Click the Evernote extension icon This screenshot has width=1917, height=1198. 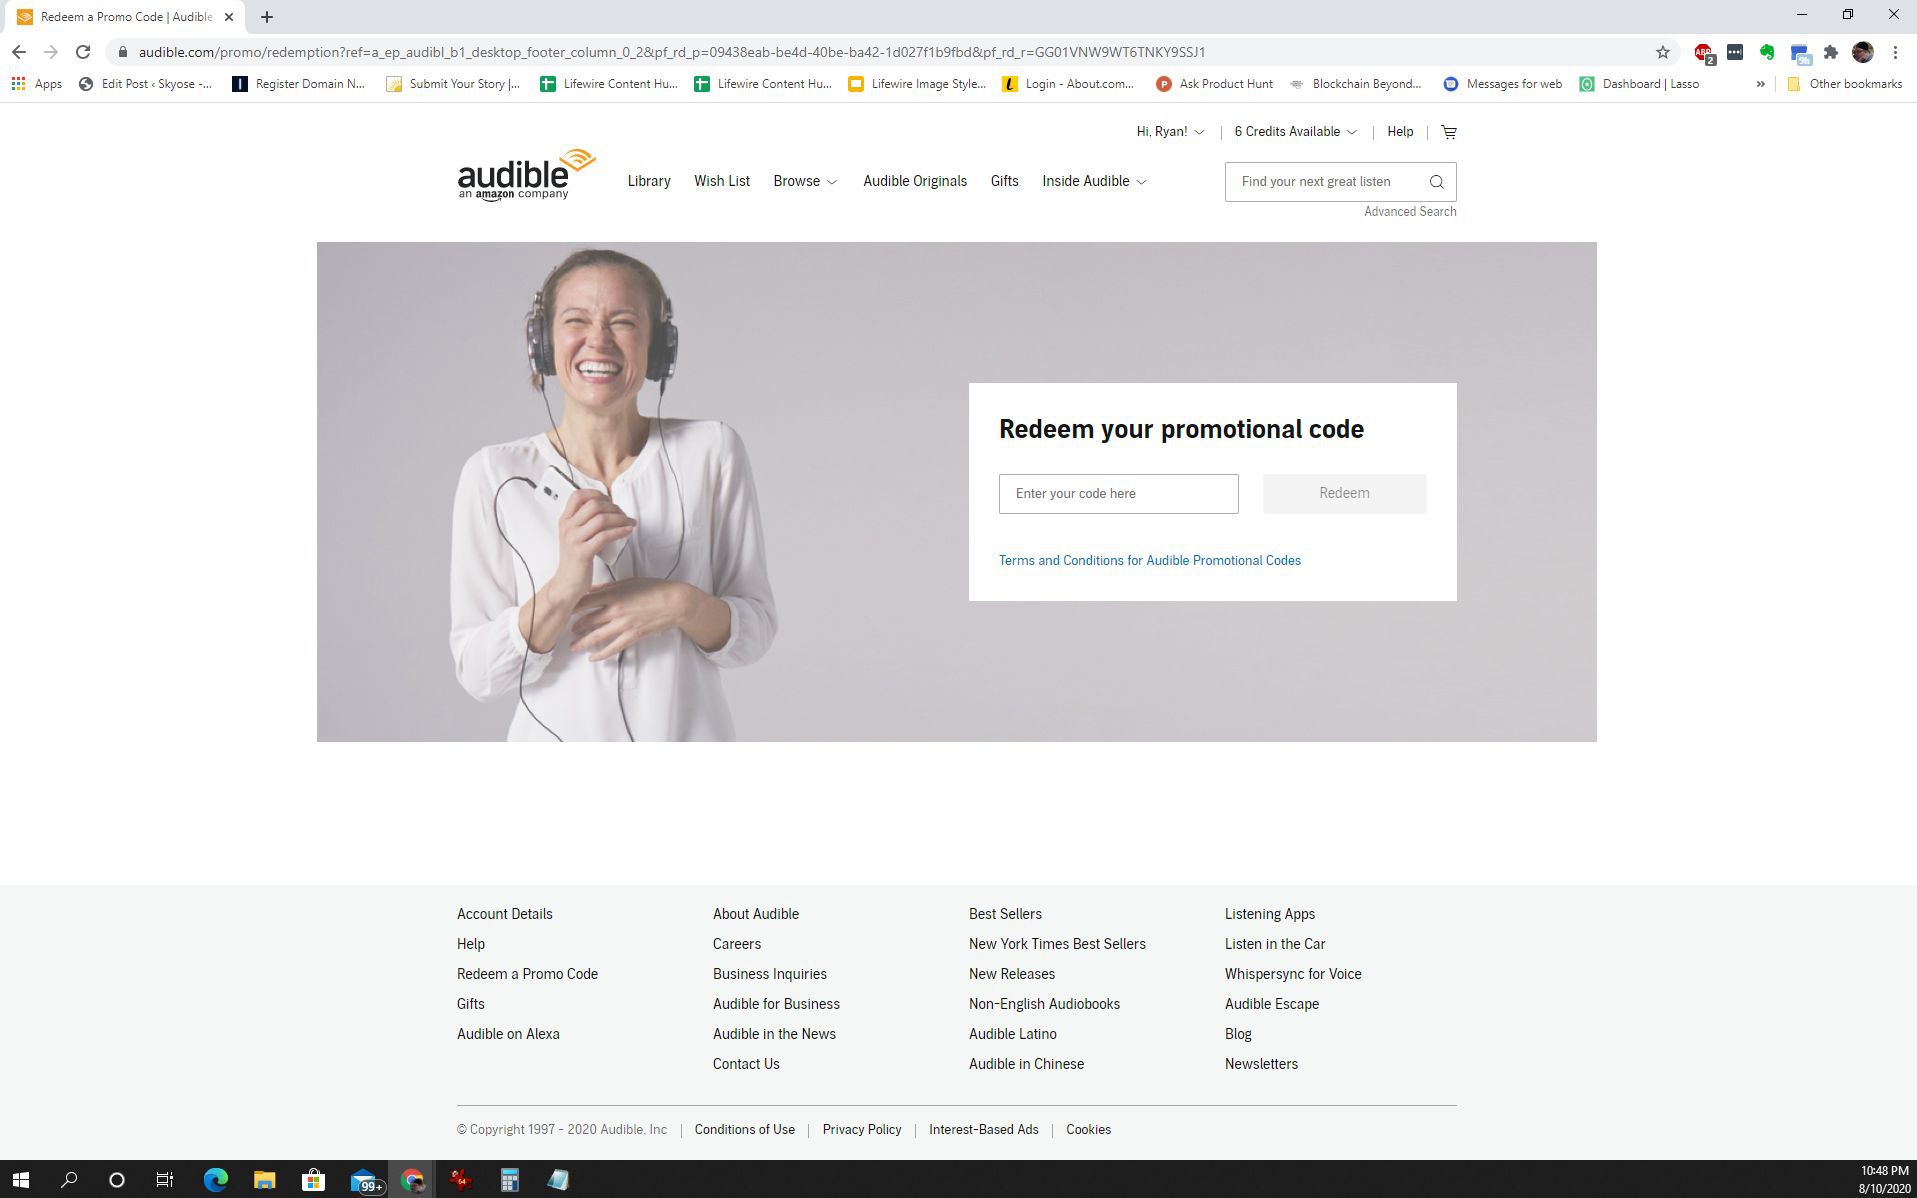1767,52
